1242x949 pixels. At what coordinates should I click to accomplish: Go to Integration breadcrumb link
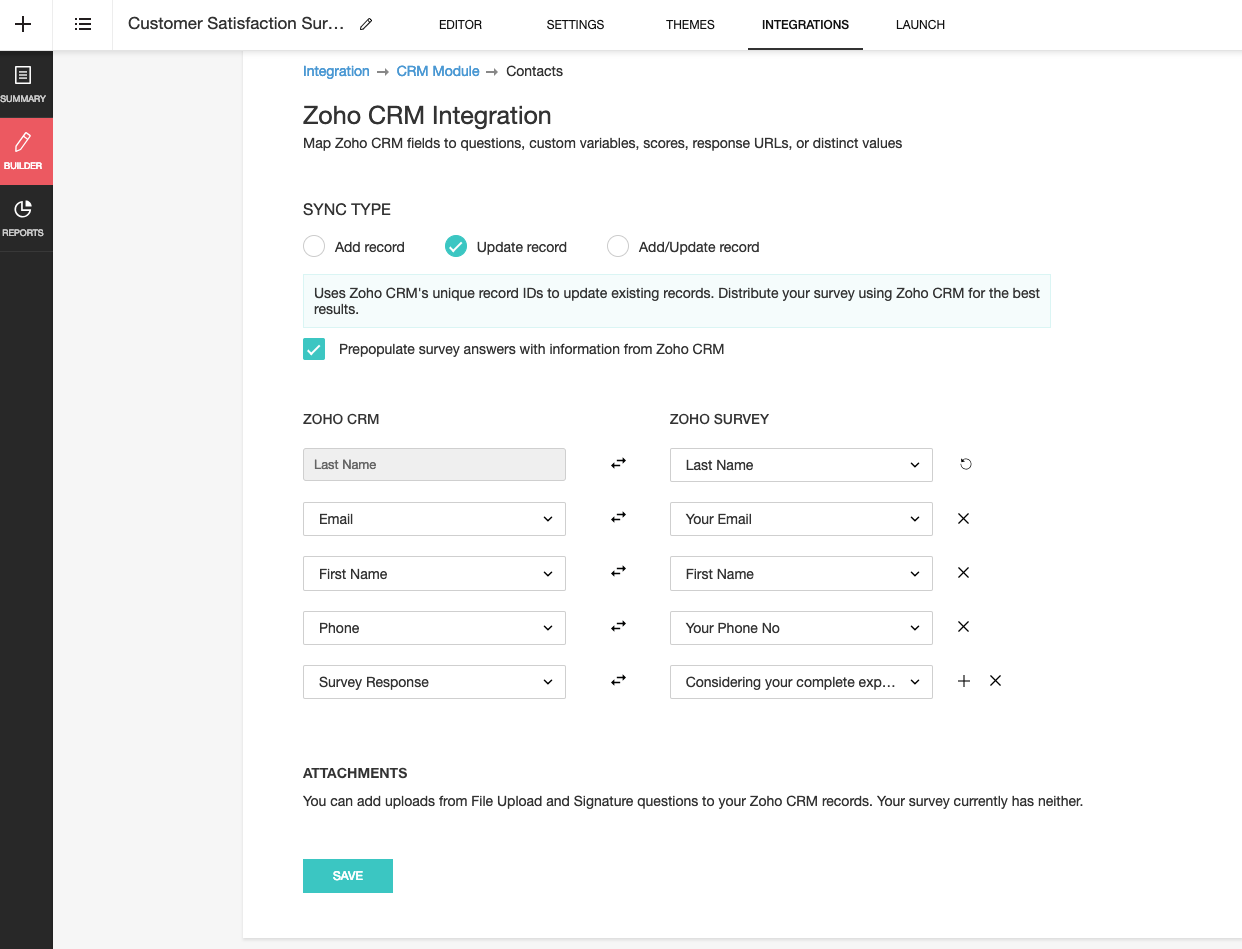336,71
